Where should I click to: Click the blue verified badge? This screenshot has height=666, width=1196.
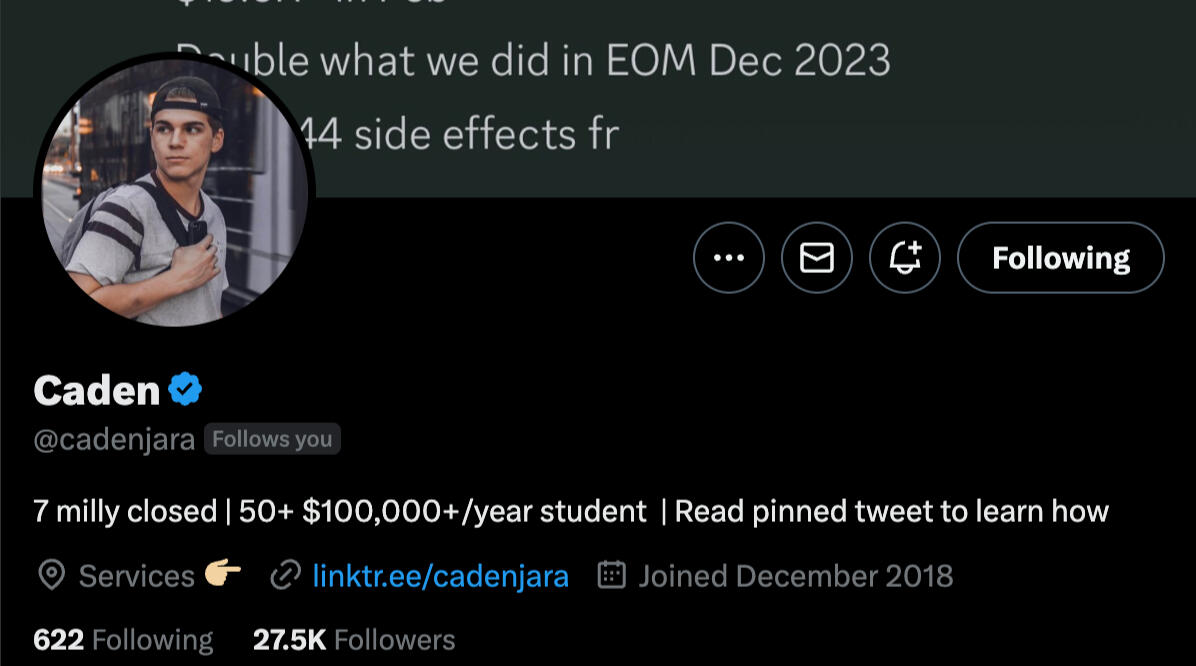pyautogui.click(x=185, y=389)
